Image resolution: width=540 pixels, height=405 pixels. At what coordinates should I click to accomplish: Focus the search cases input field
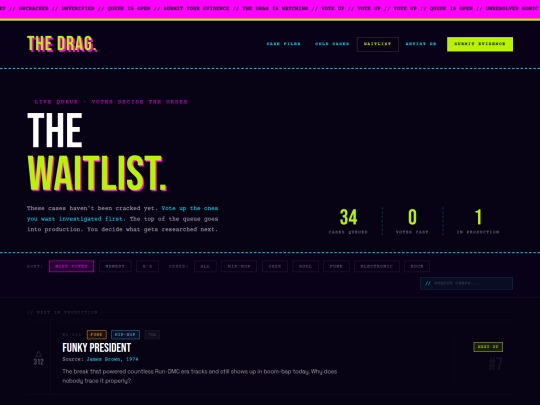(466, 283)
